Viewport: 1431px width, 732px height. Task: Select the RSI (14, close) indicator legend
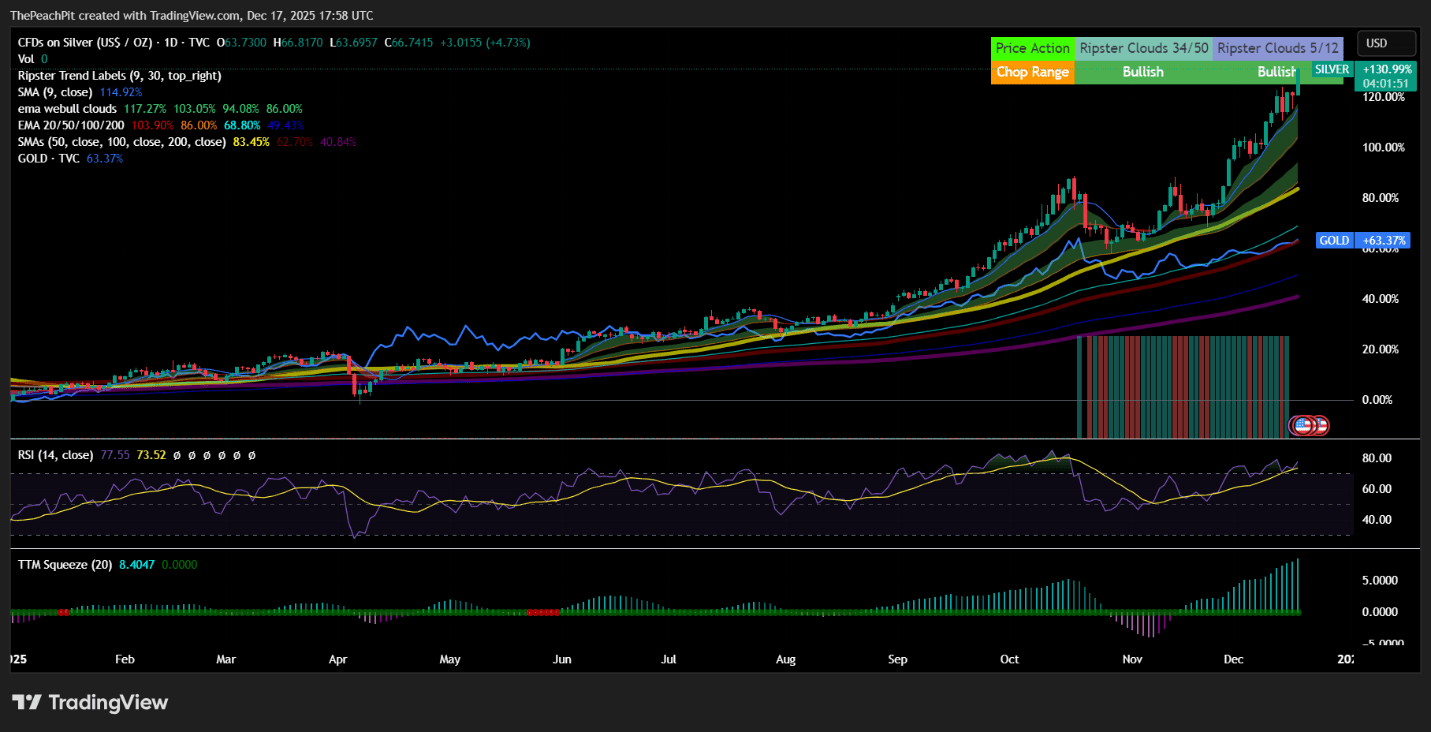[x=55, y=455]
